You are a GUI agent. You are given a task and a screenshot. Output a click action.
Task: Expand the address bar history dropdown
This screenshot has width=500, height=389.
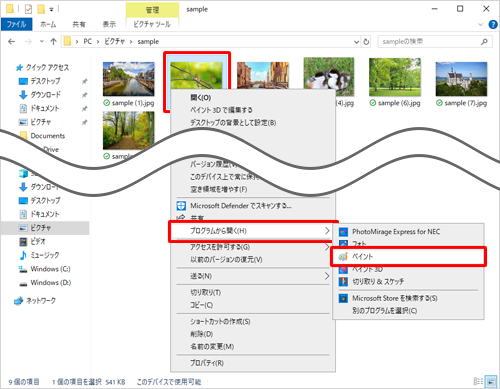pos(356,42)
